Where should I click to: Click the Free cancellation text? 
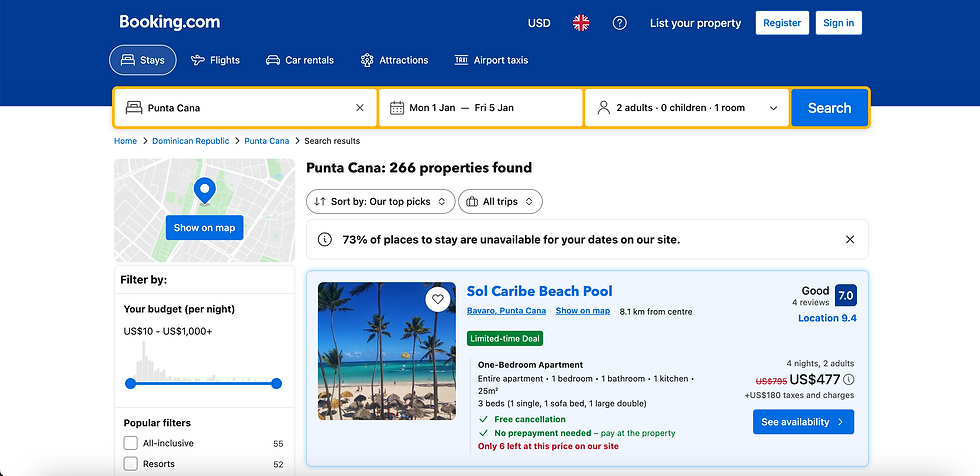tap(530, 419)
